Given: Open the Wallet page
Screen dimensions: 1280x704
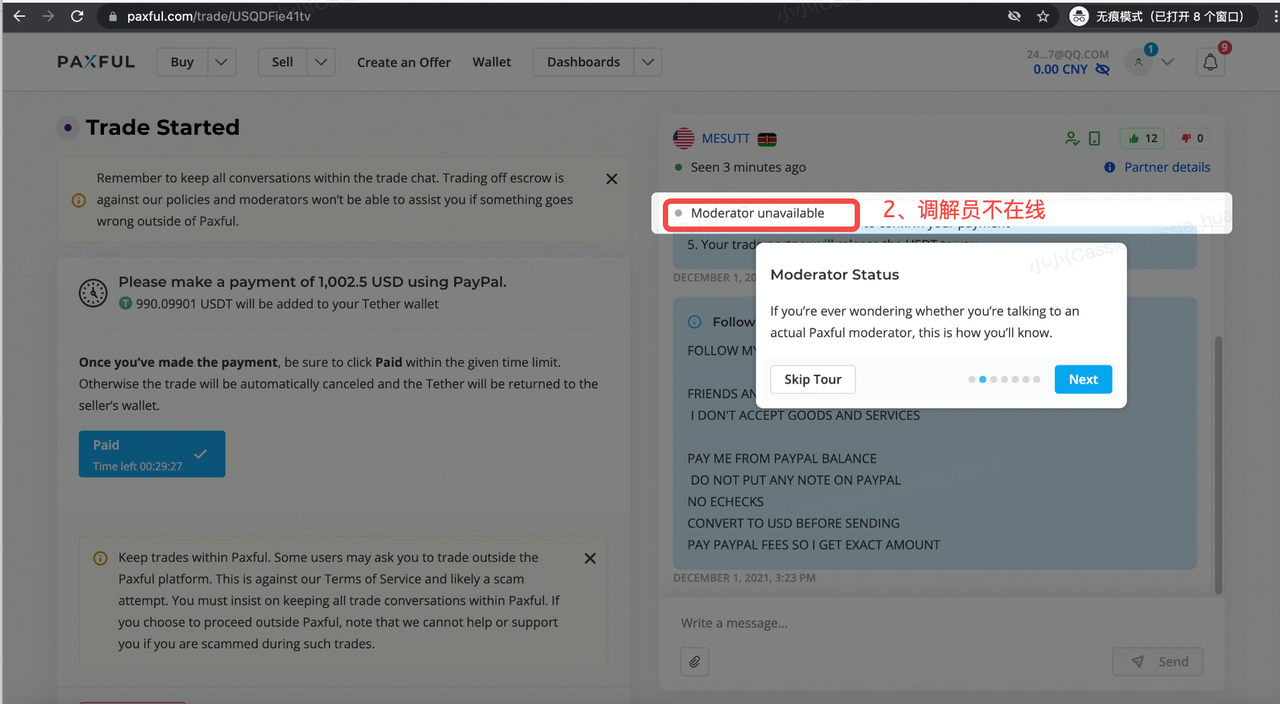Looking at the screenshot, I should click(492, 62).
